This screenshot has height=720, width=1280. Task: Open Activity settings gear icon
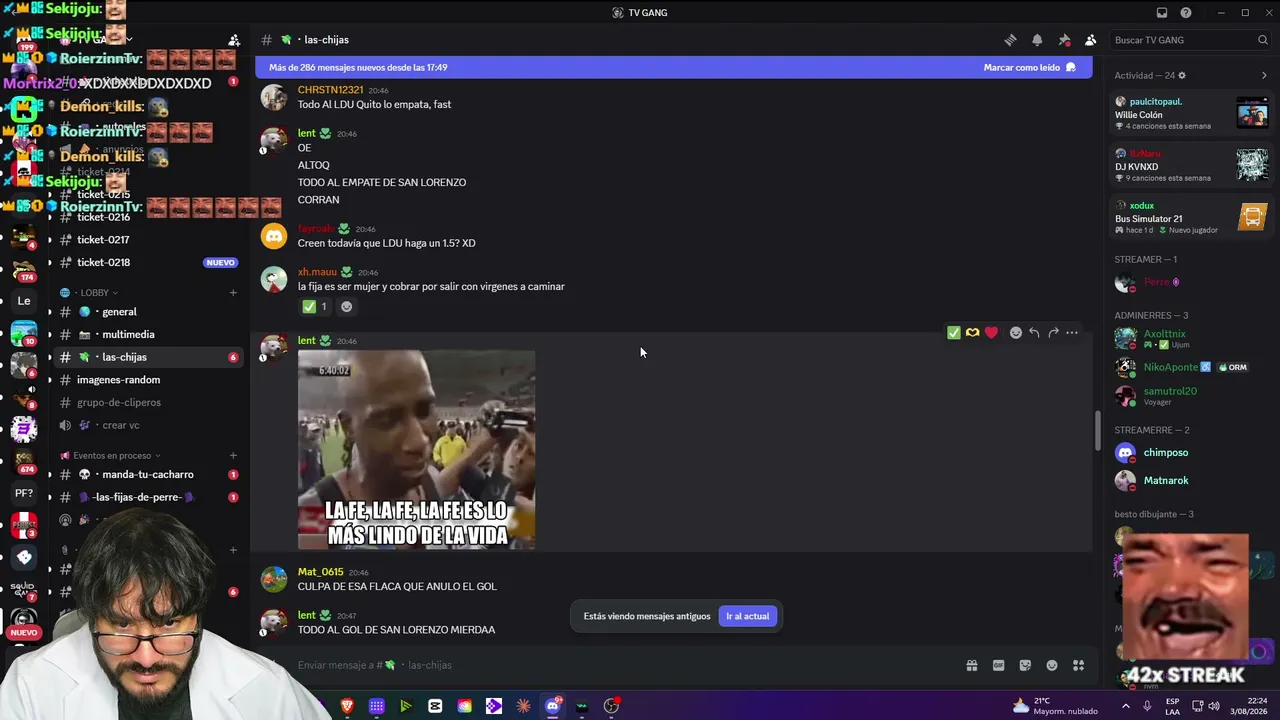point(1182,75)
